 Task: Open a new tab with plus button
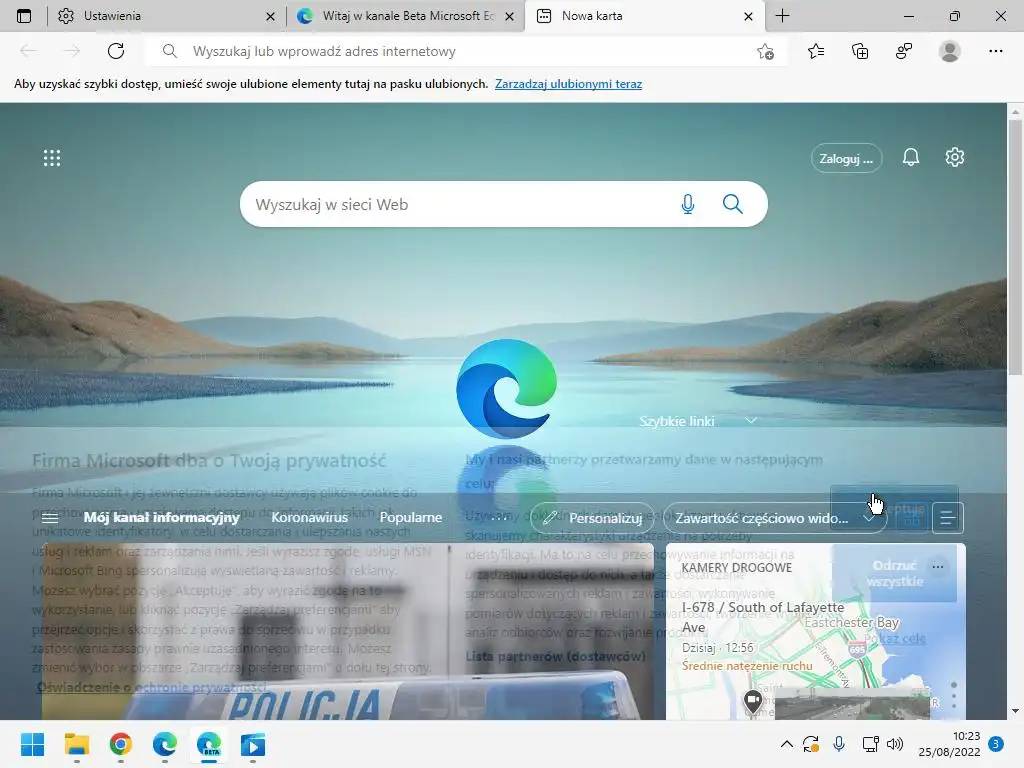click(782, 16)
